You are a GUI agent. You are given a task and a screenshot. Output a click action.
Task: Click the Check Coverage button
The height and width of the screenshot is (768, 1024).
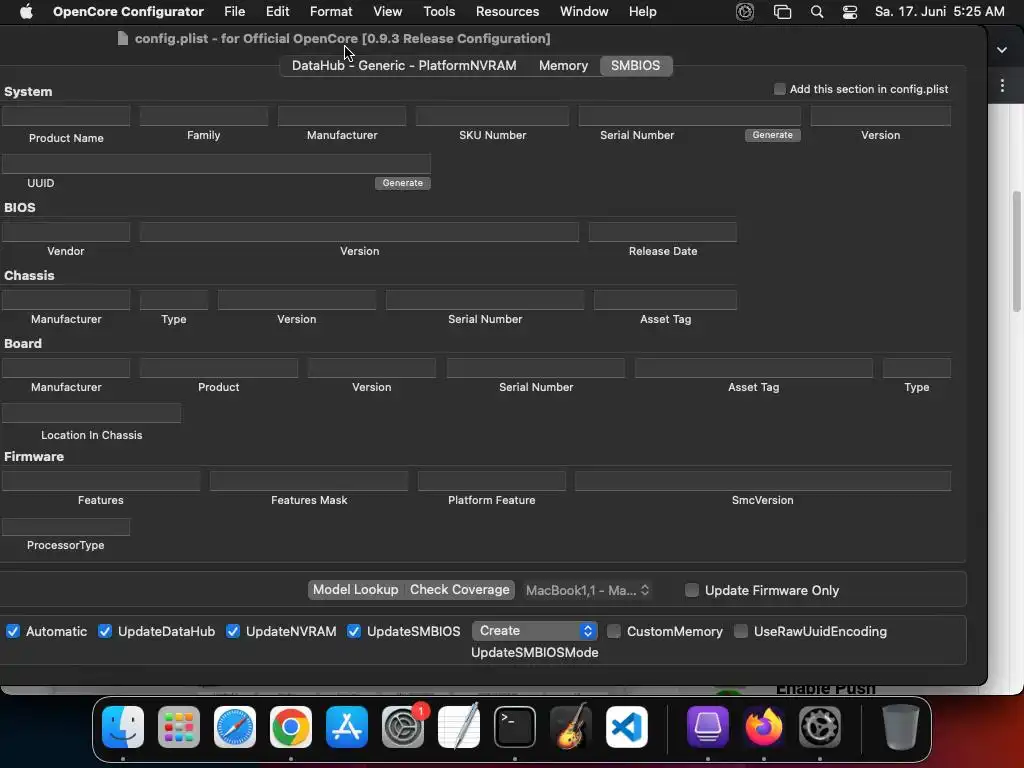(460, 590)
